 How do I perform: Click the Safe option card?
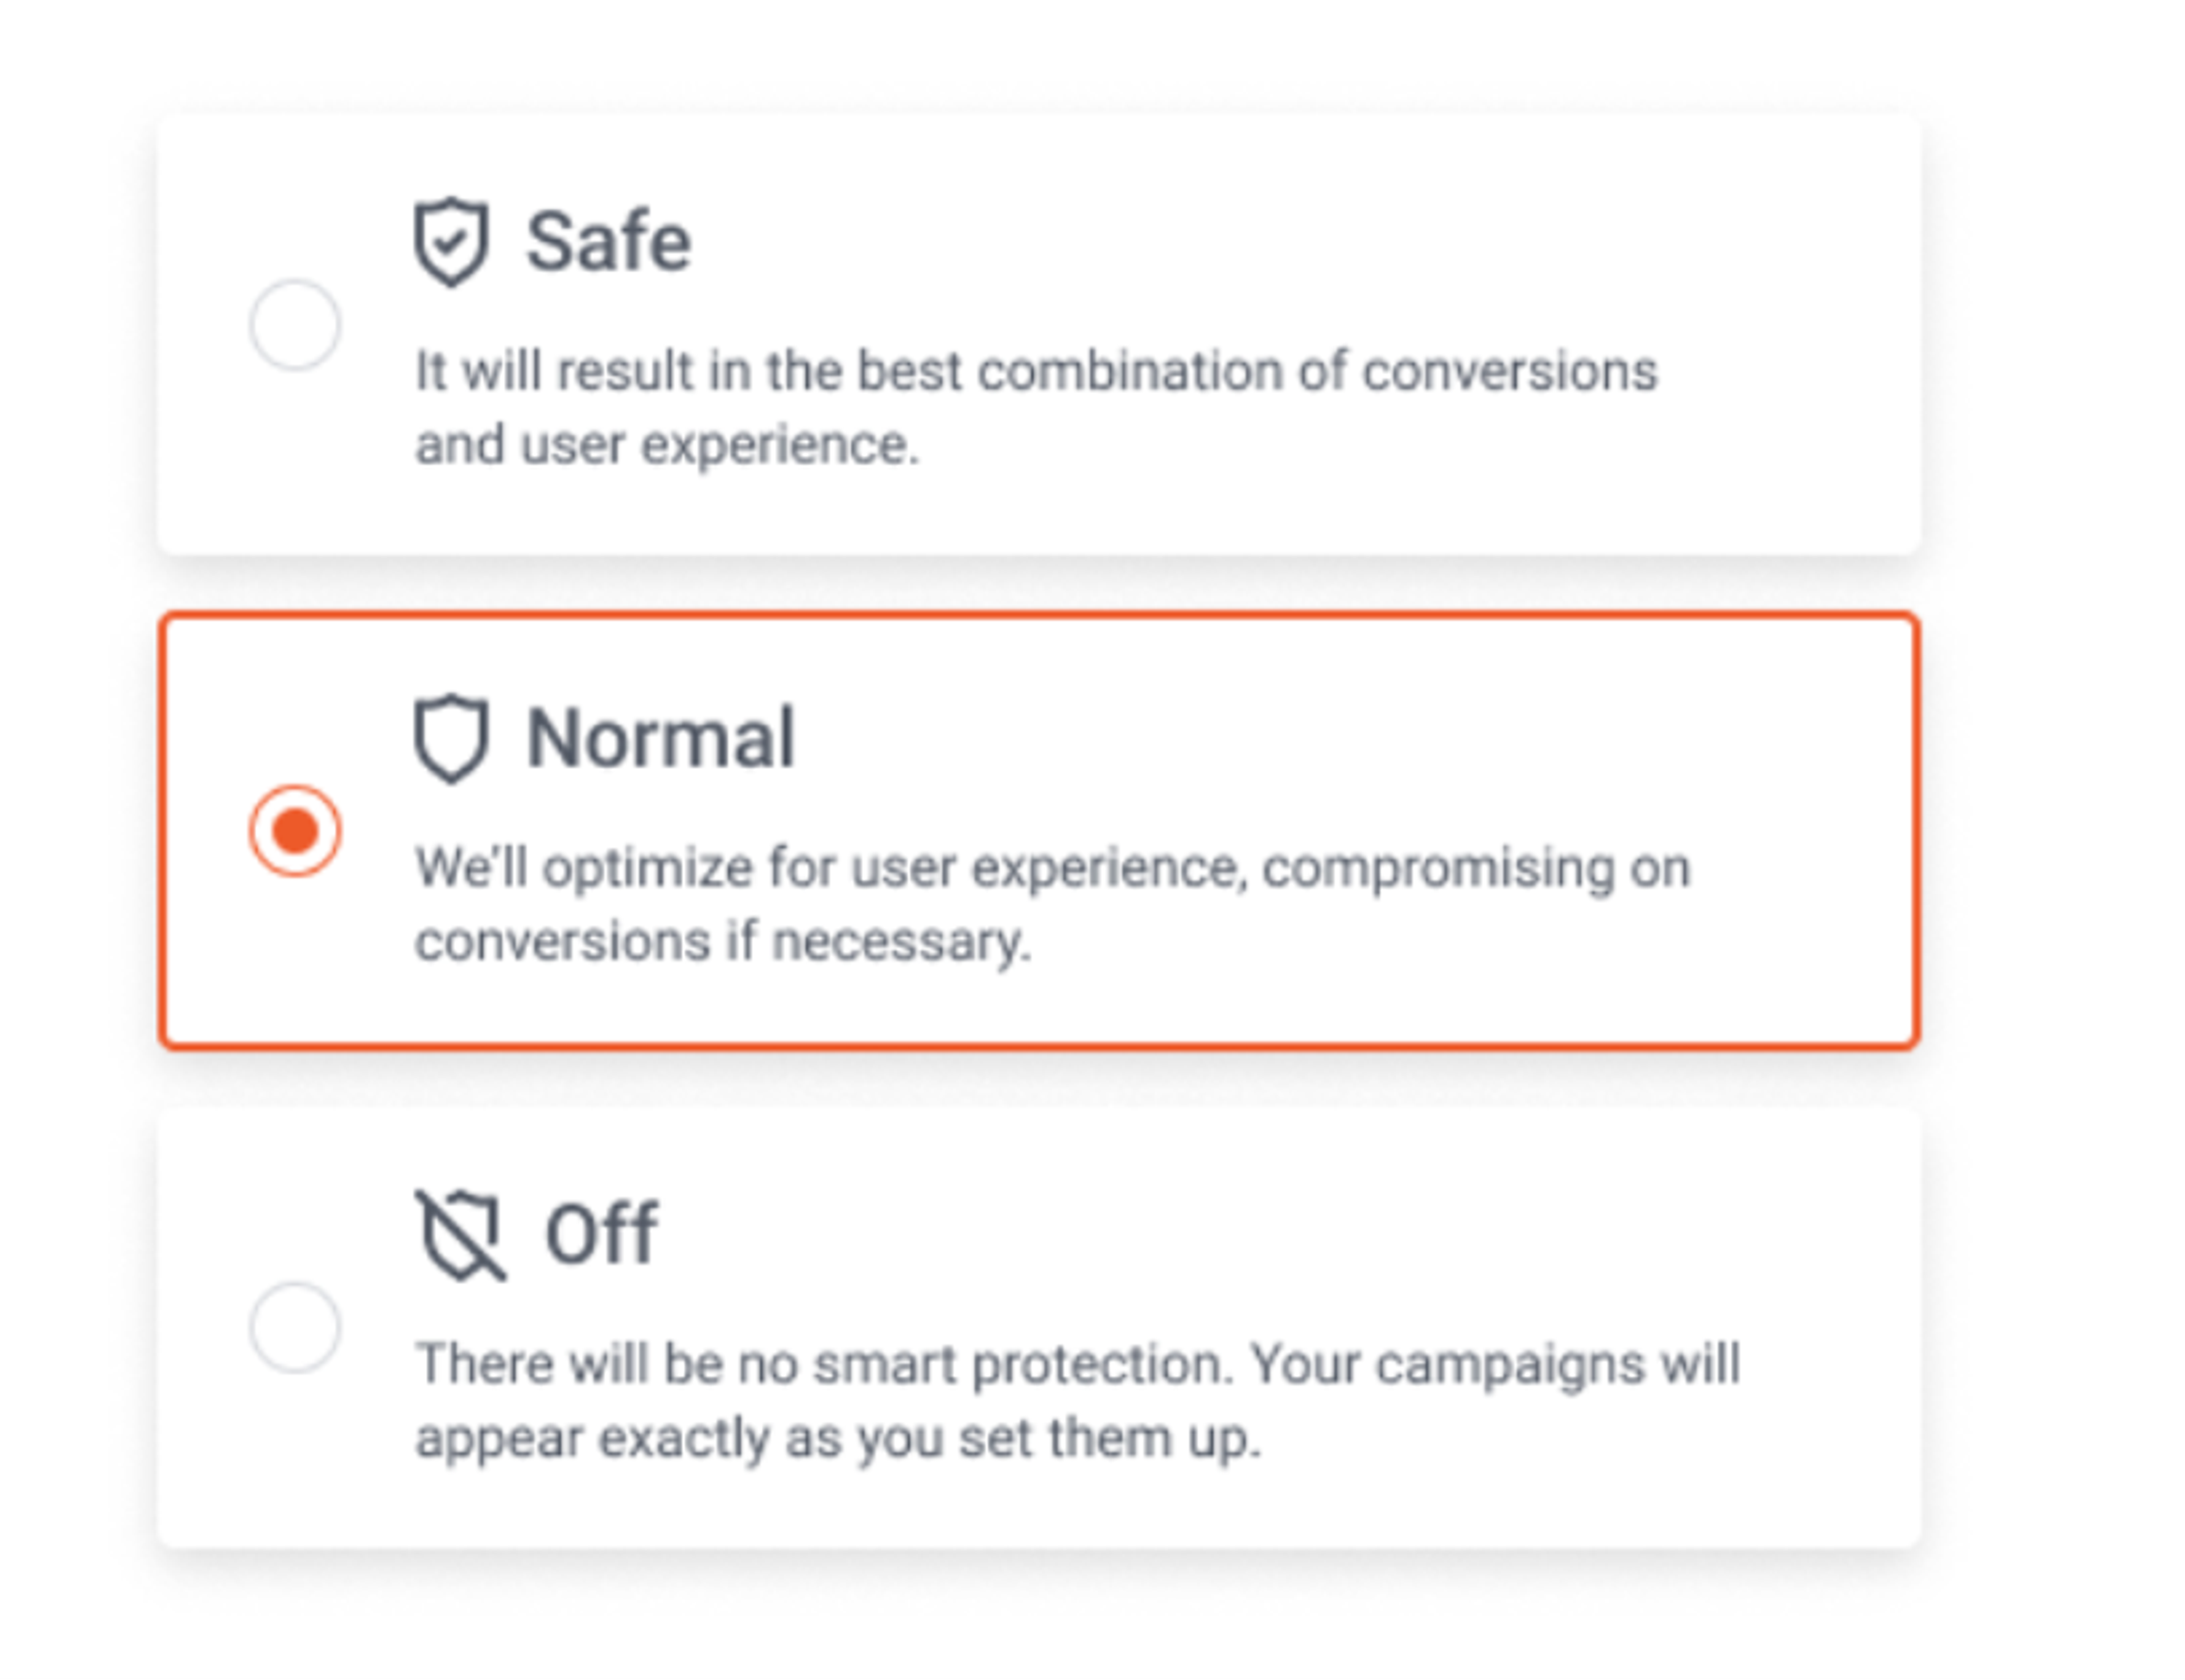(1040, 330)
